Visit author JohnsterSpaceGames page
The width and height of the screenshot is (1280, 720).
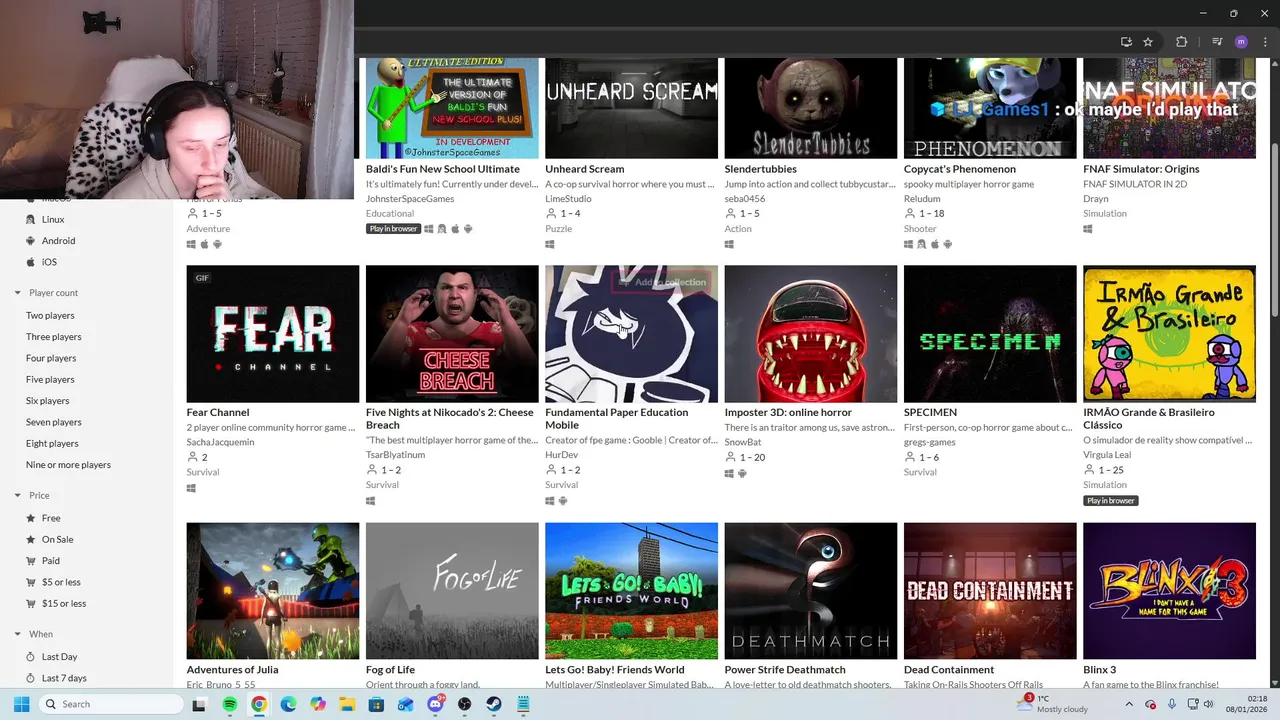(410, 199)
